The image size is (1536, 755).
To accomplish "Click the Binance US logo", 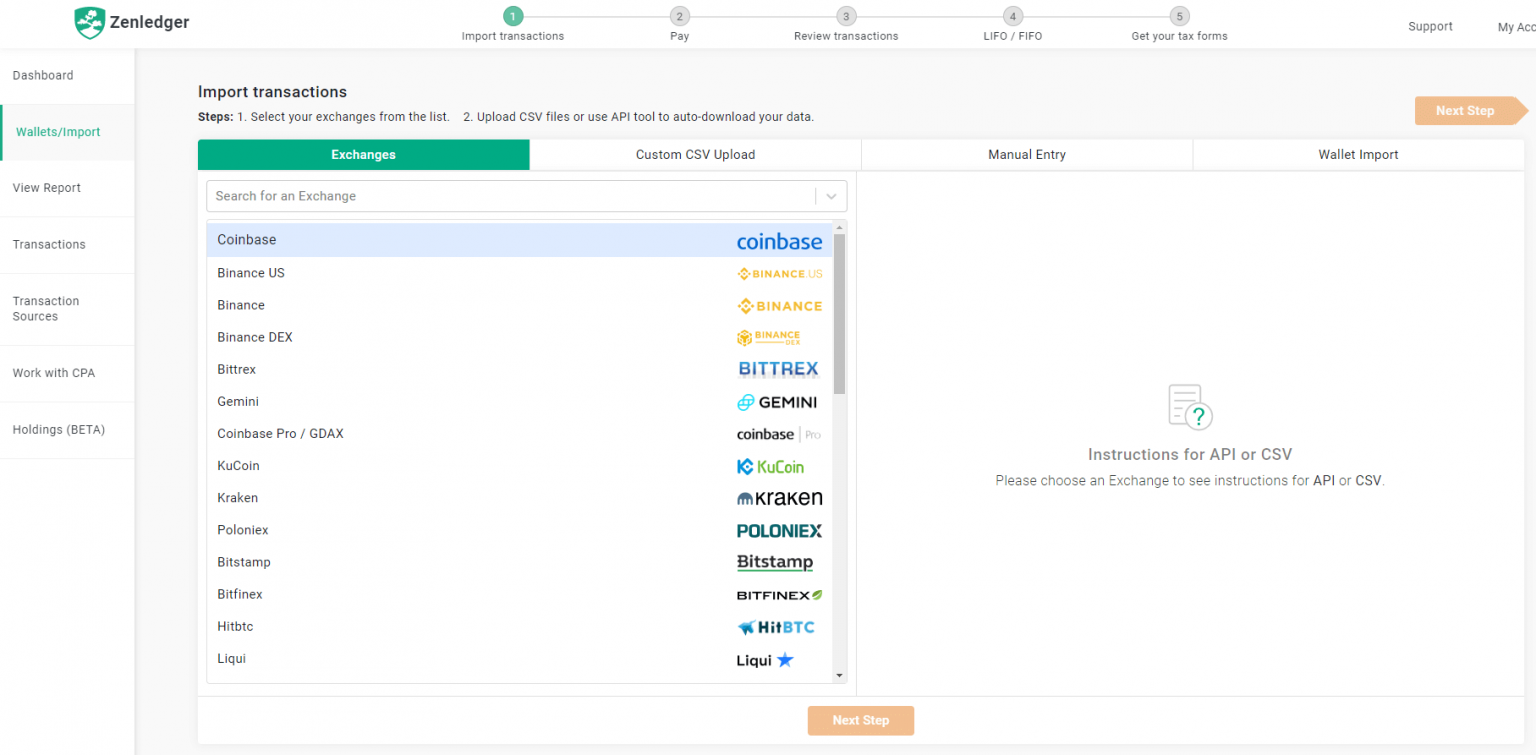I will (x=780, y=273).
